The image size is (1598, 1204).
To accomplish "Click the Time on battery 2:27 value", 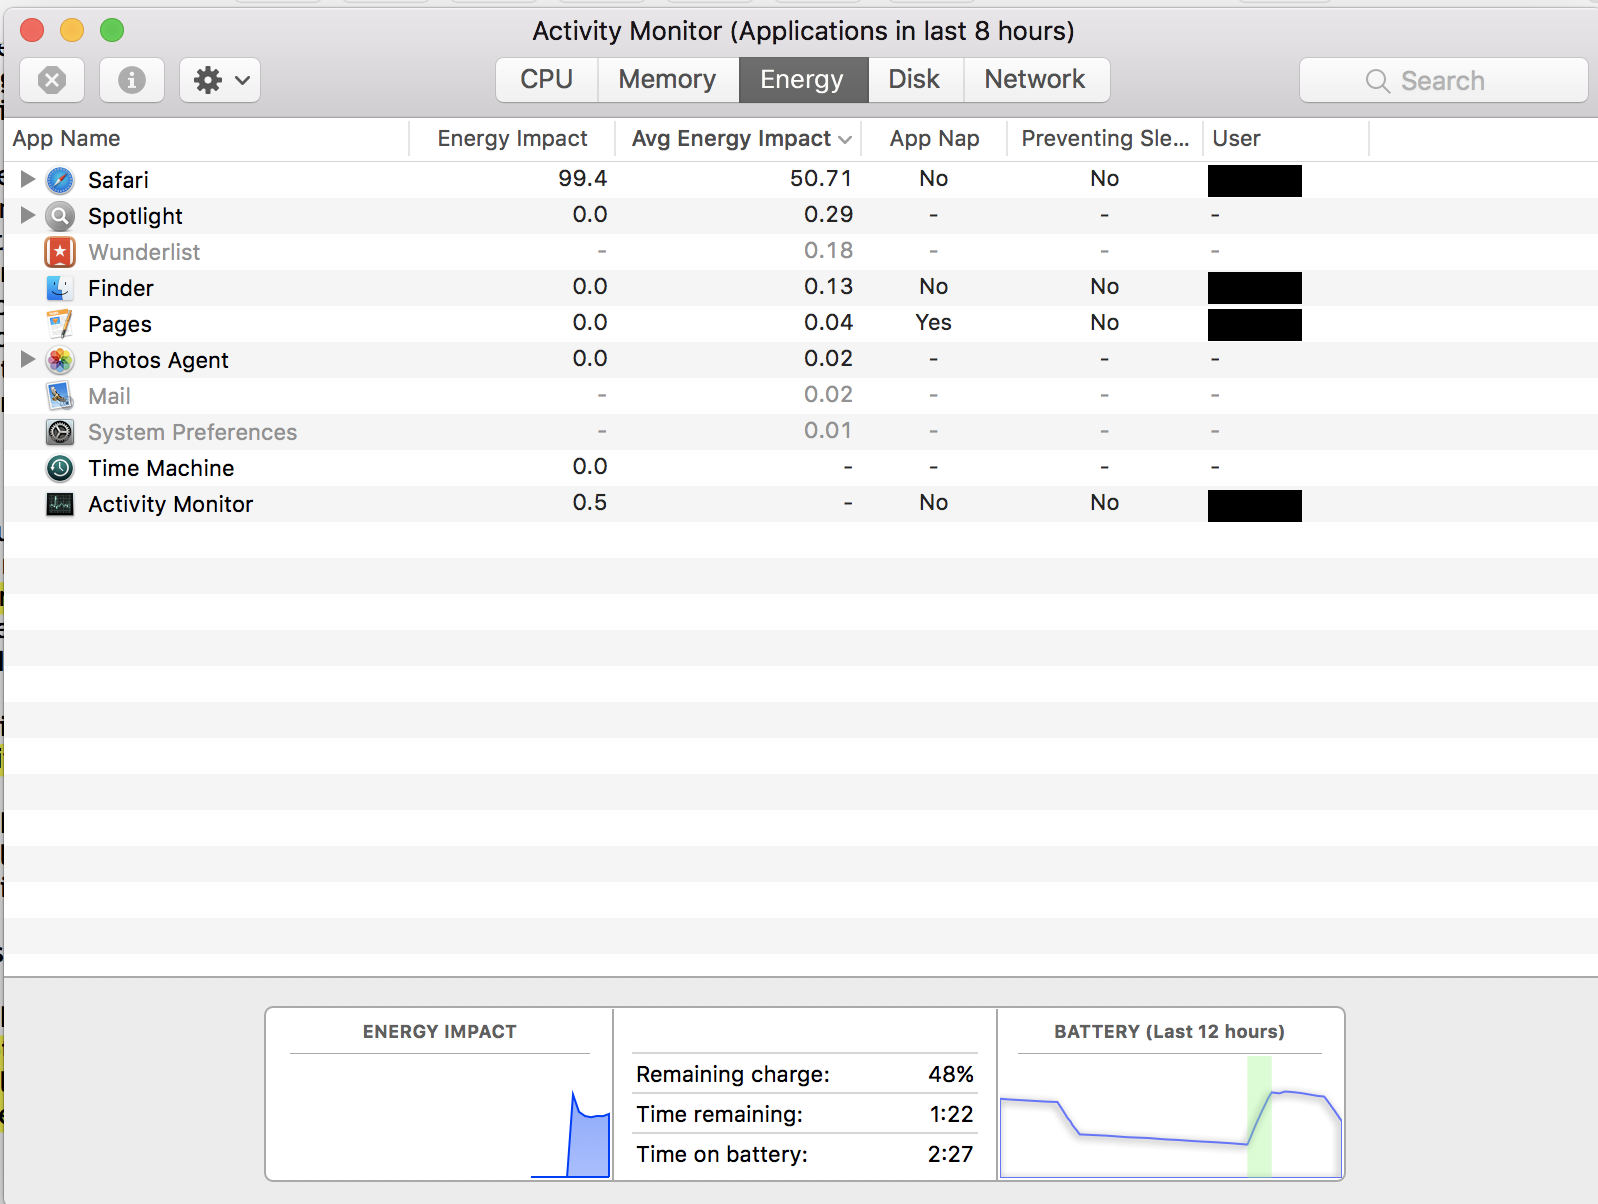I will pyautogui.click(x=950, y=1154).
